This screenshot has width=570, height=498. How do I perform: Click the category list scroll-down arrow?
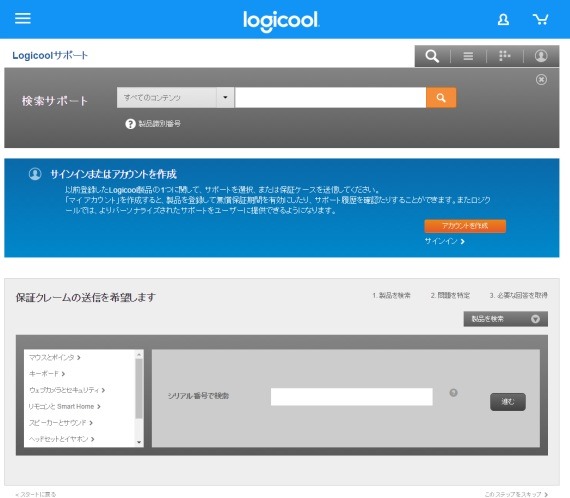click(x=139, y=442)
